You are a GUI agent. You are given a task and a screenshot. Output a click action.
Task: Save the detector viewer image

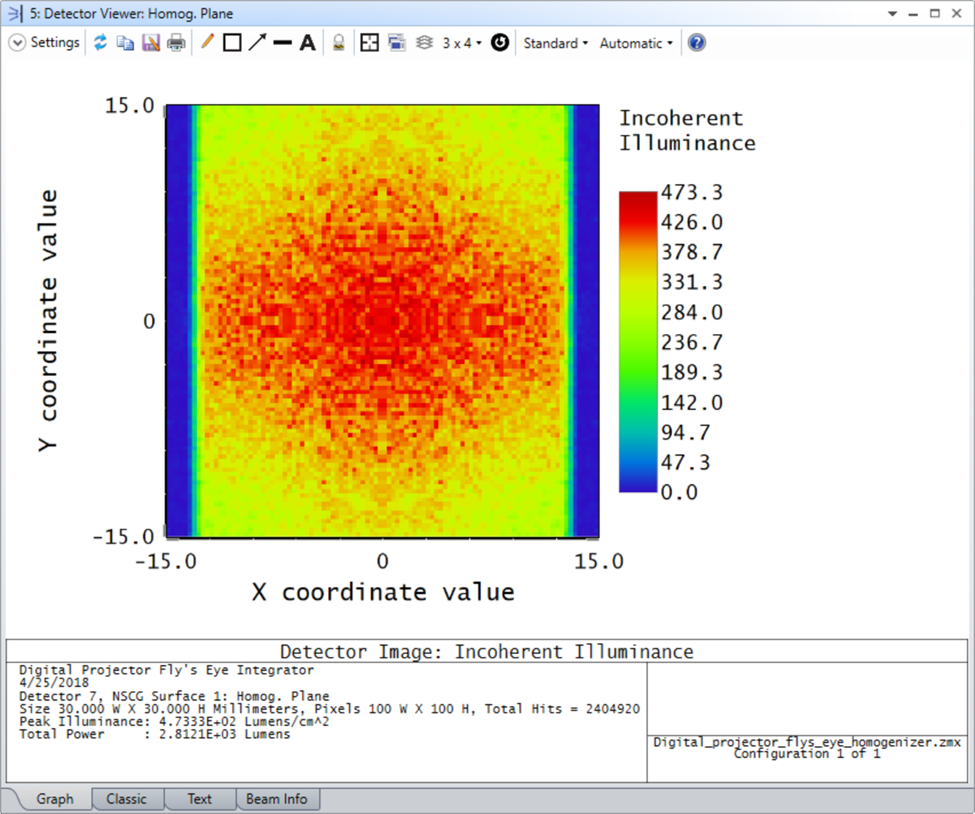(150, 42)
